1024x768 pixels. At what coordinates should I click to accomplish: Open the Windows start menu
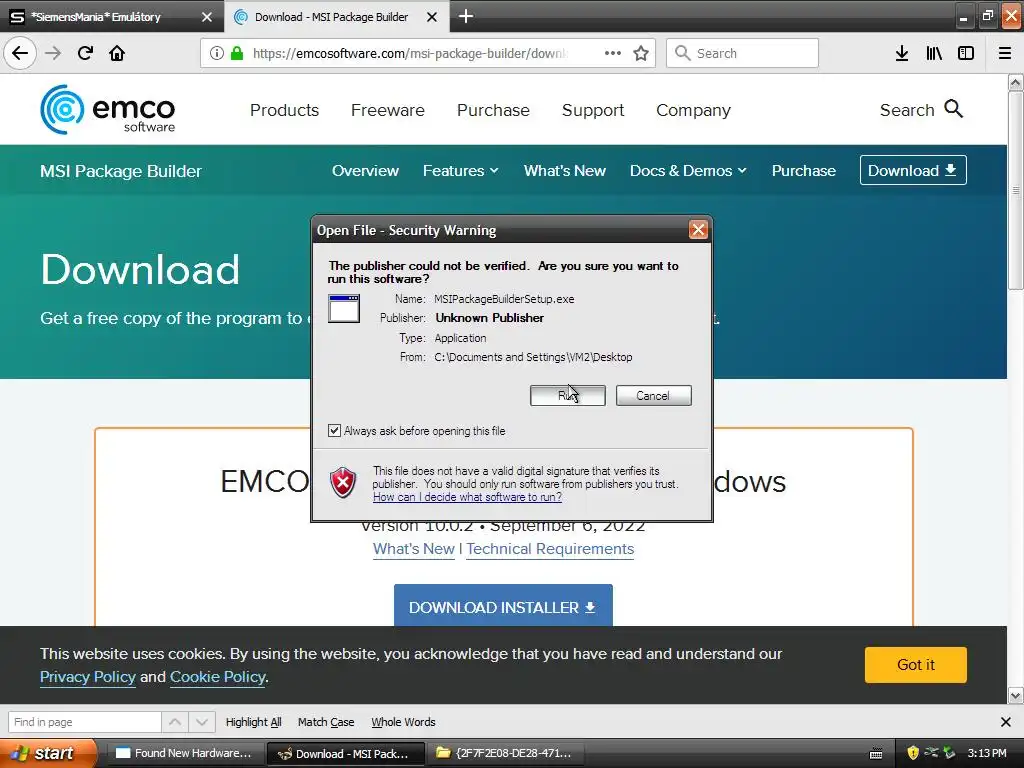point(48,753)
